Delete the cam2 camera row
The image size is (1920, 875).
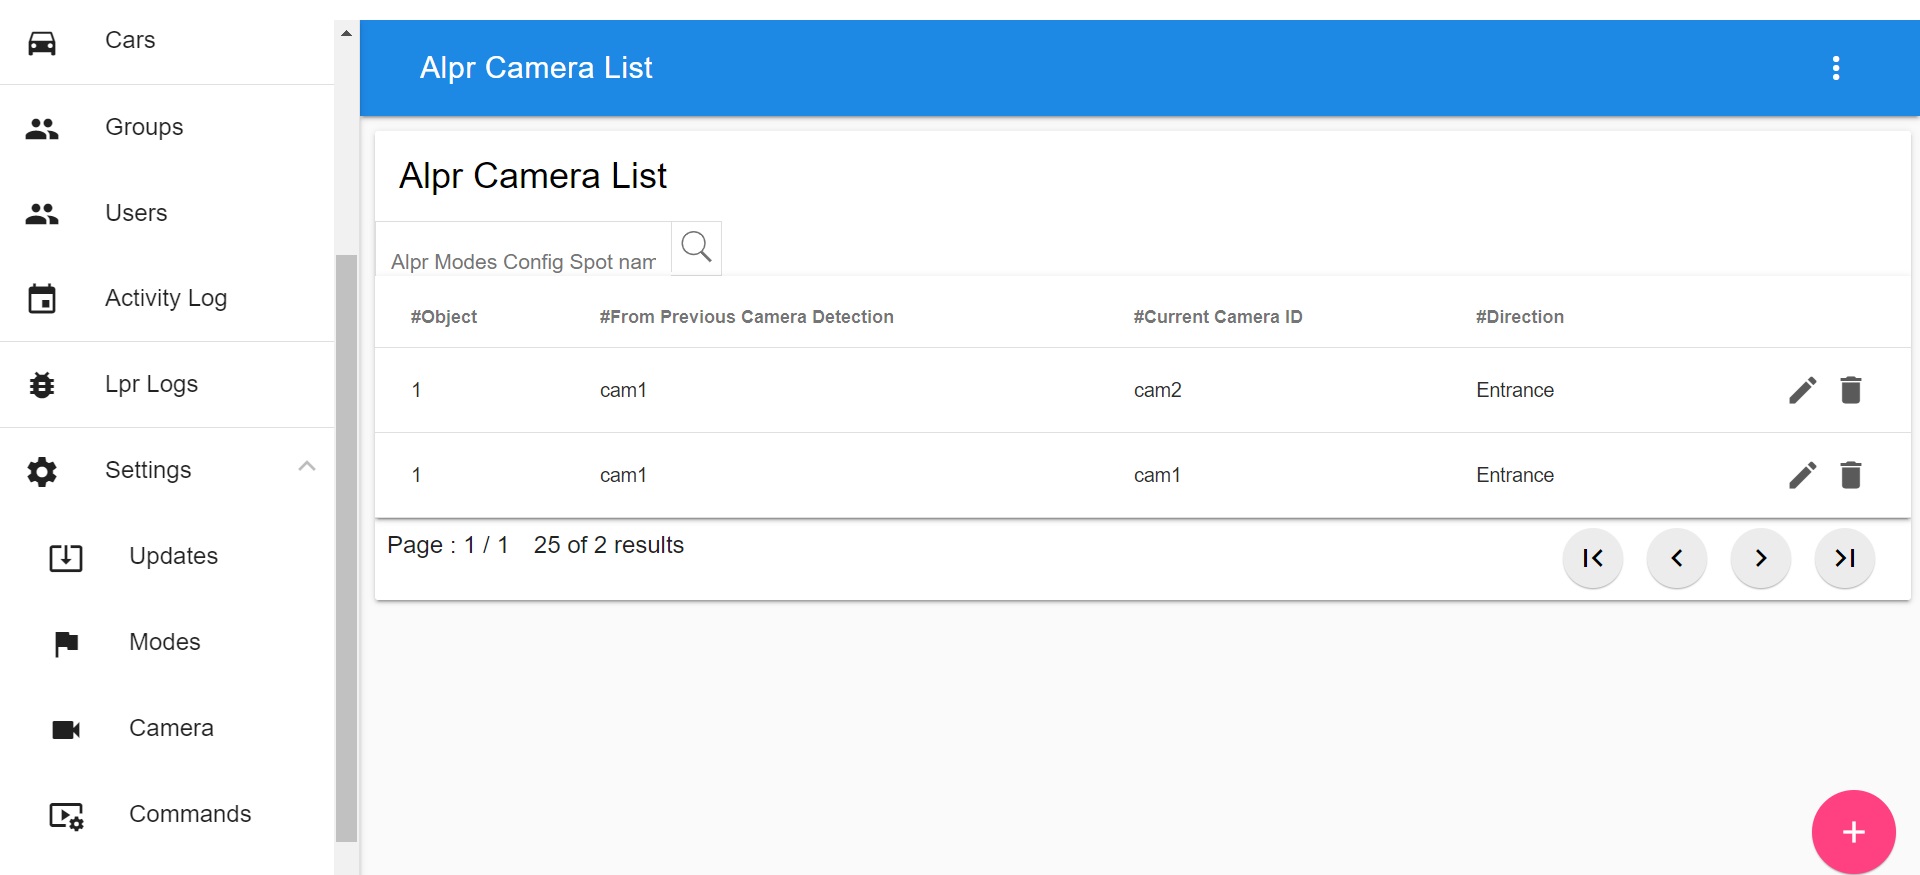click(x=1851, y=390)
